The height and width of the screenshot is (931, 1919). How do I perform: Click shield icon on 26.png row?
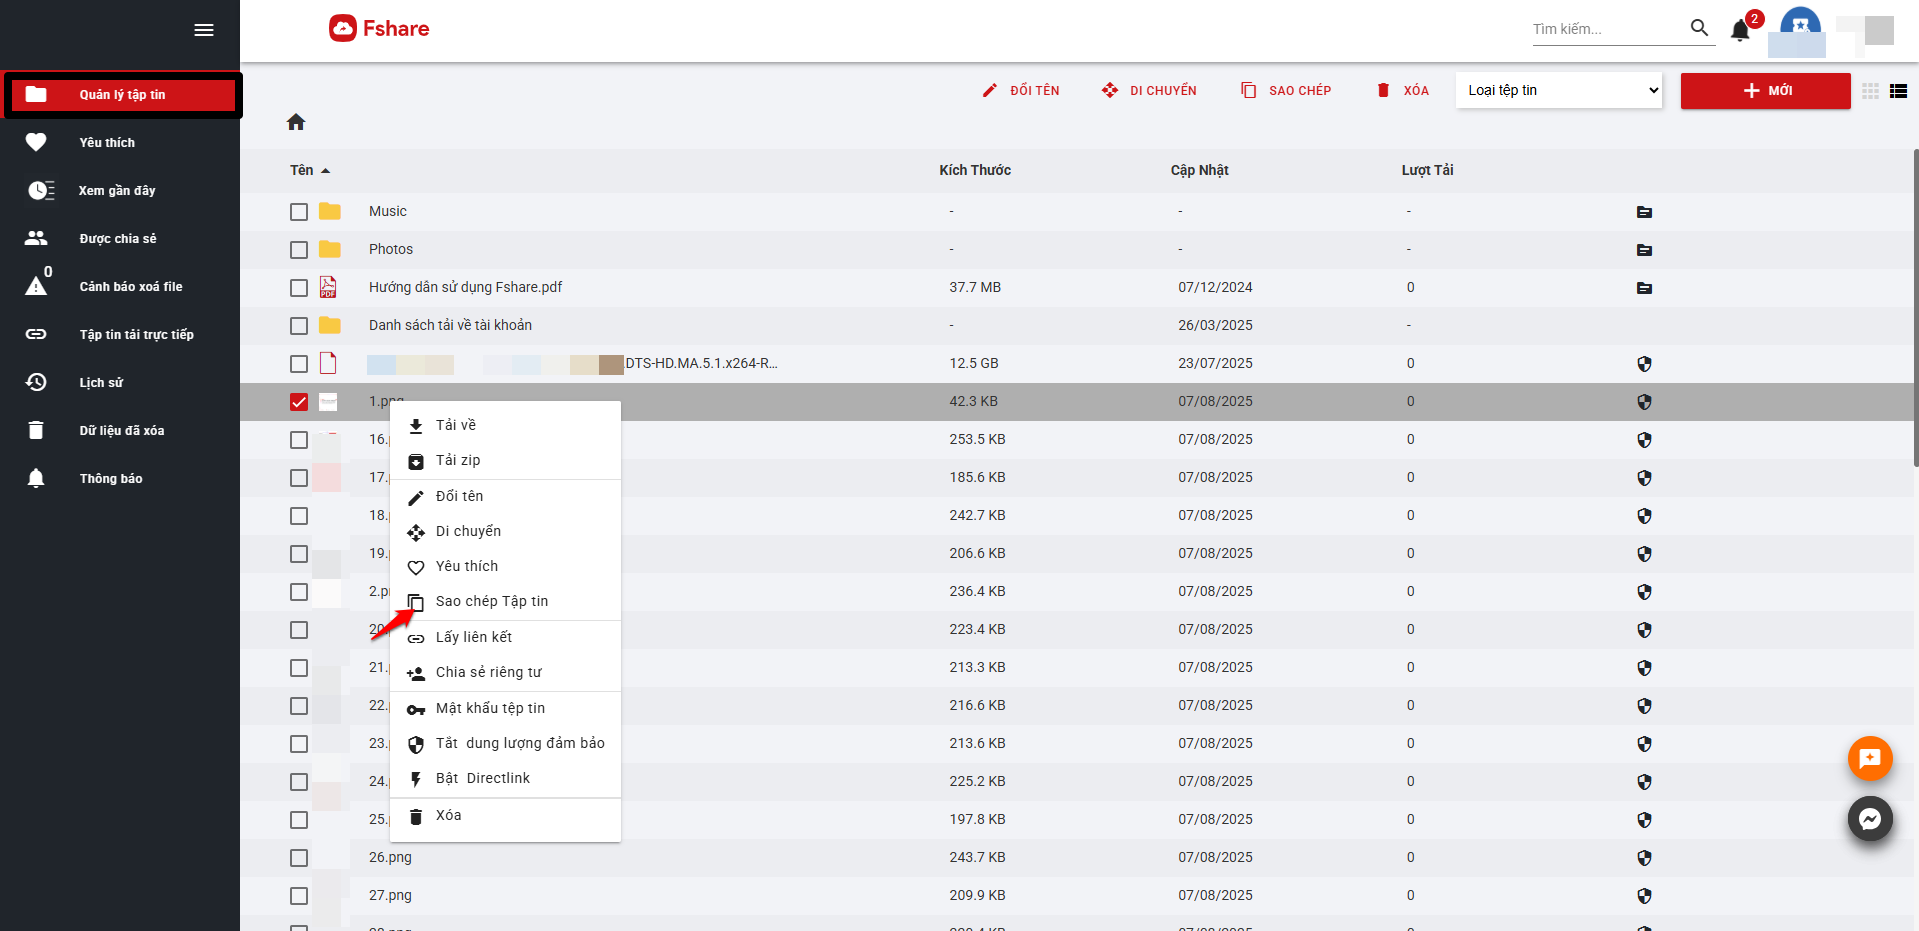coord(1644,858)
